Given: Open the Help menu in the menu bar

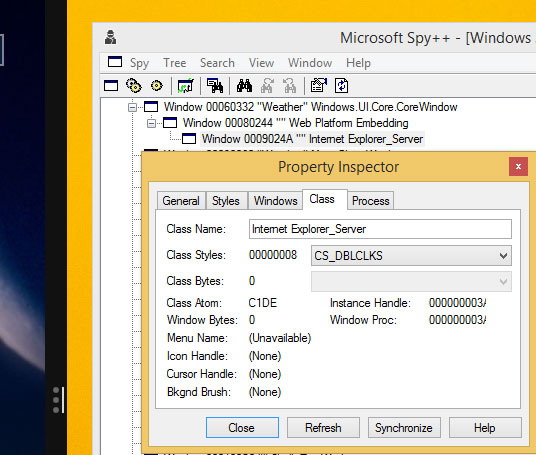Looking at the screenshot, I should pyautogui.click(x=358, y=63).
